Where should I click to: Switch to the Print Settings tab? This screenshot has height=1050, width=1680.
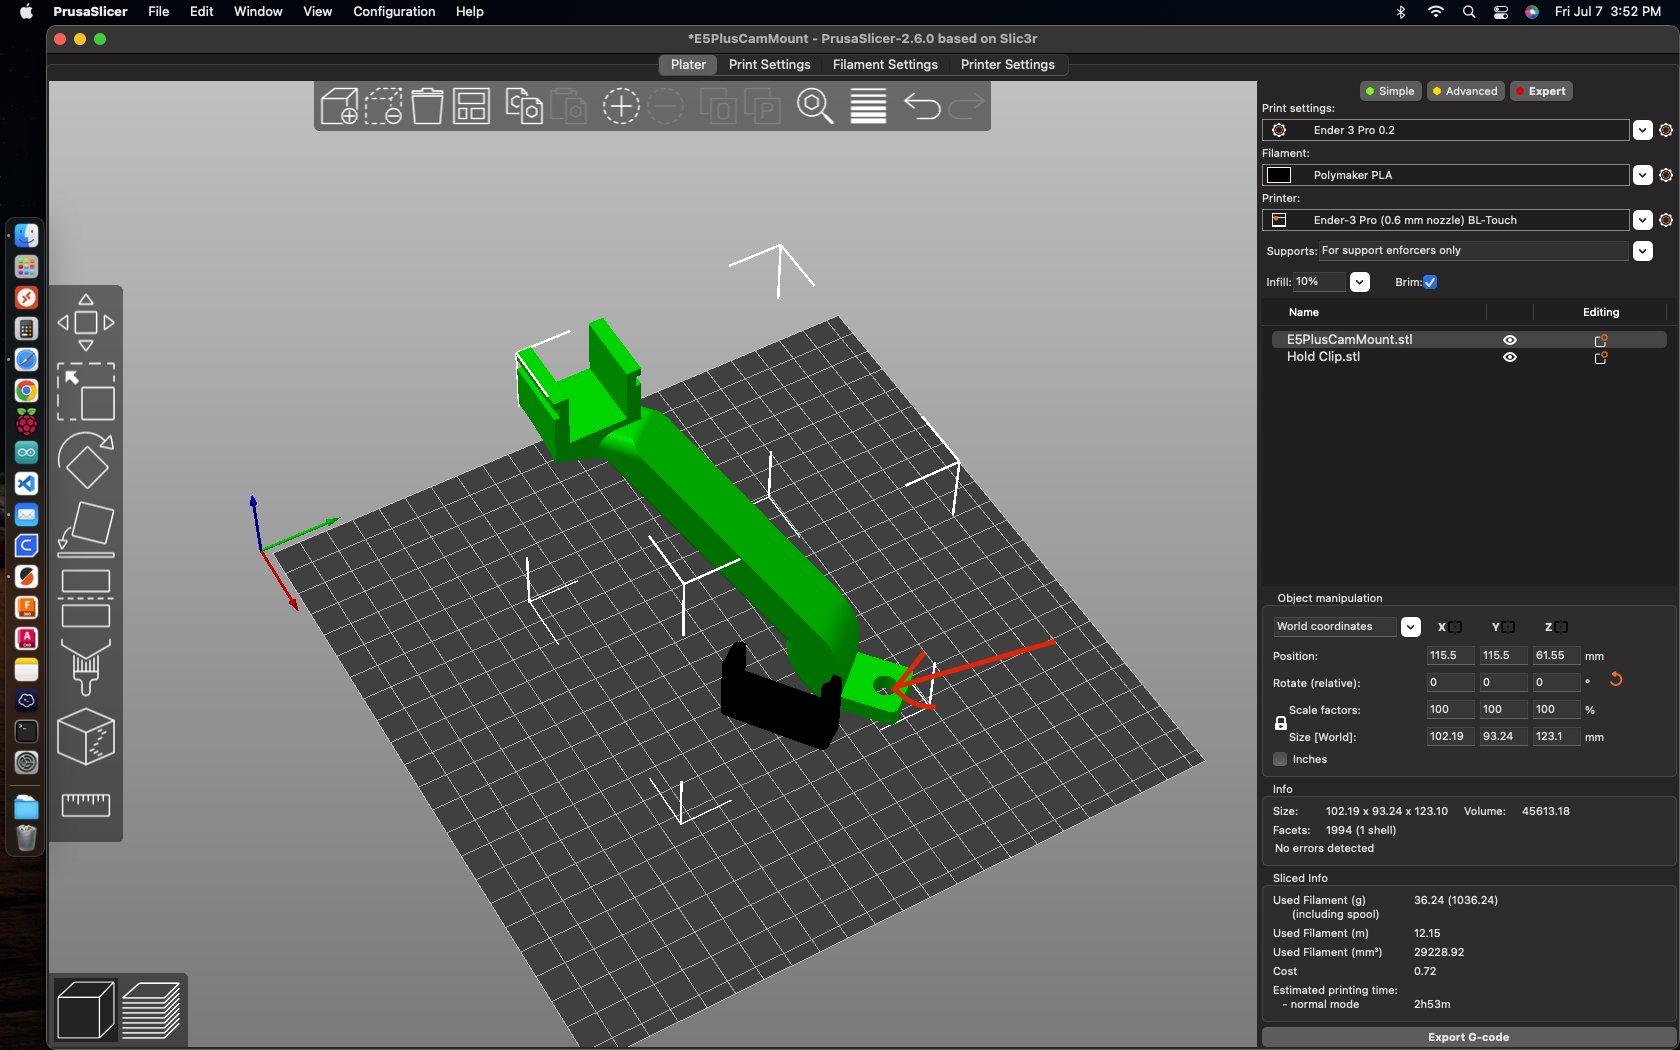(x=769, y=64)
